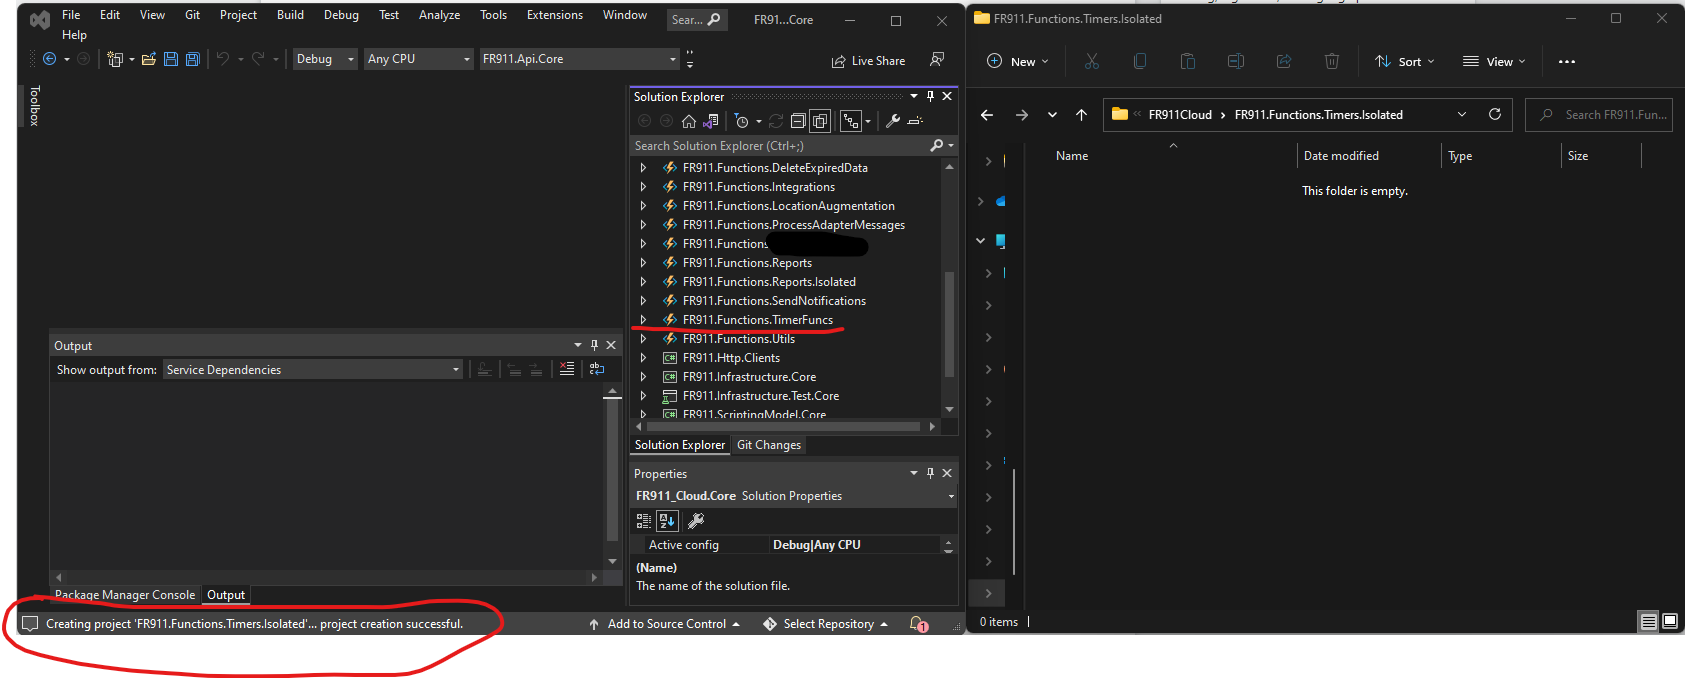Viewport: 1685px width, 678px height.
Task: Switch to Package Manager Console tab
Action: tap(125, 595)
